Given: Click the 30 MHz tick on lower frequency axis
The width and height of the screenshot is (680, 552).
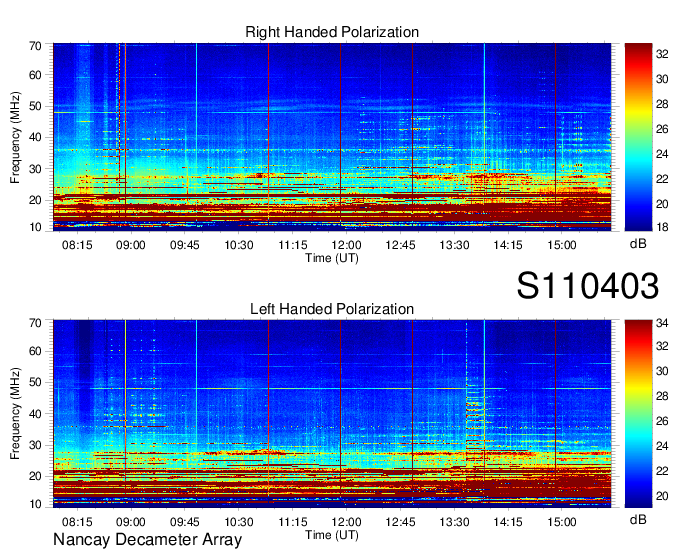Looking at the screenshot, I should 35,445.
